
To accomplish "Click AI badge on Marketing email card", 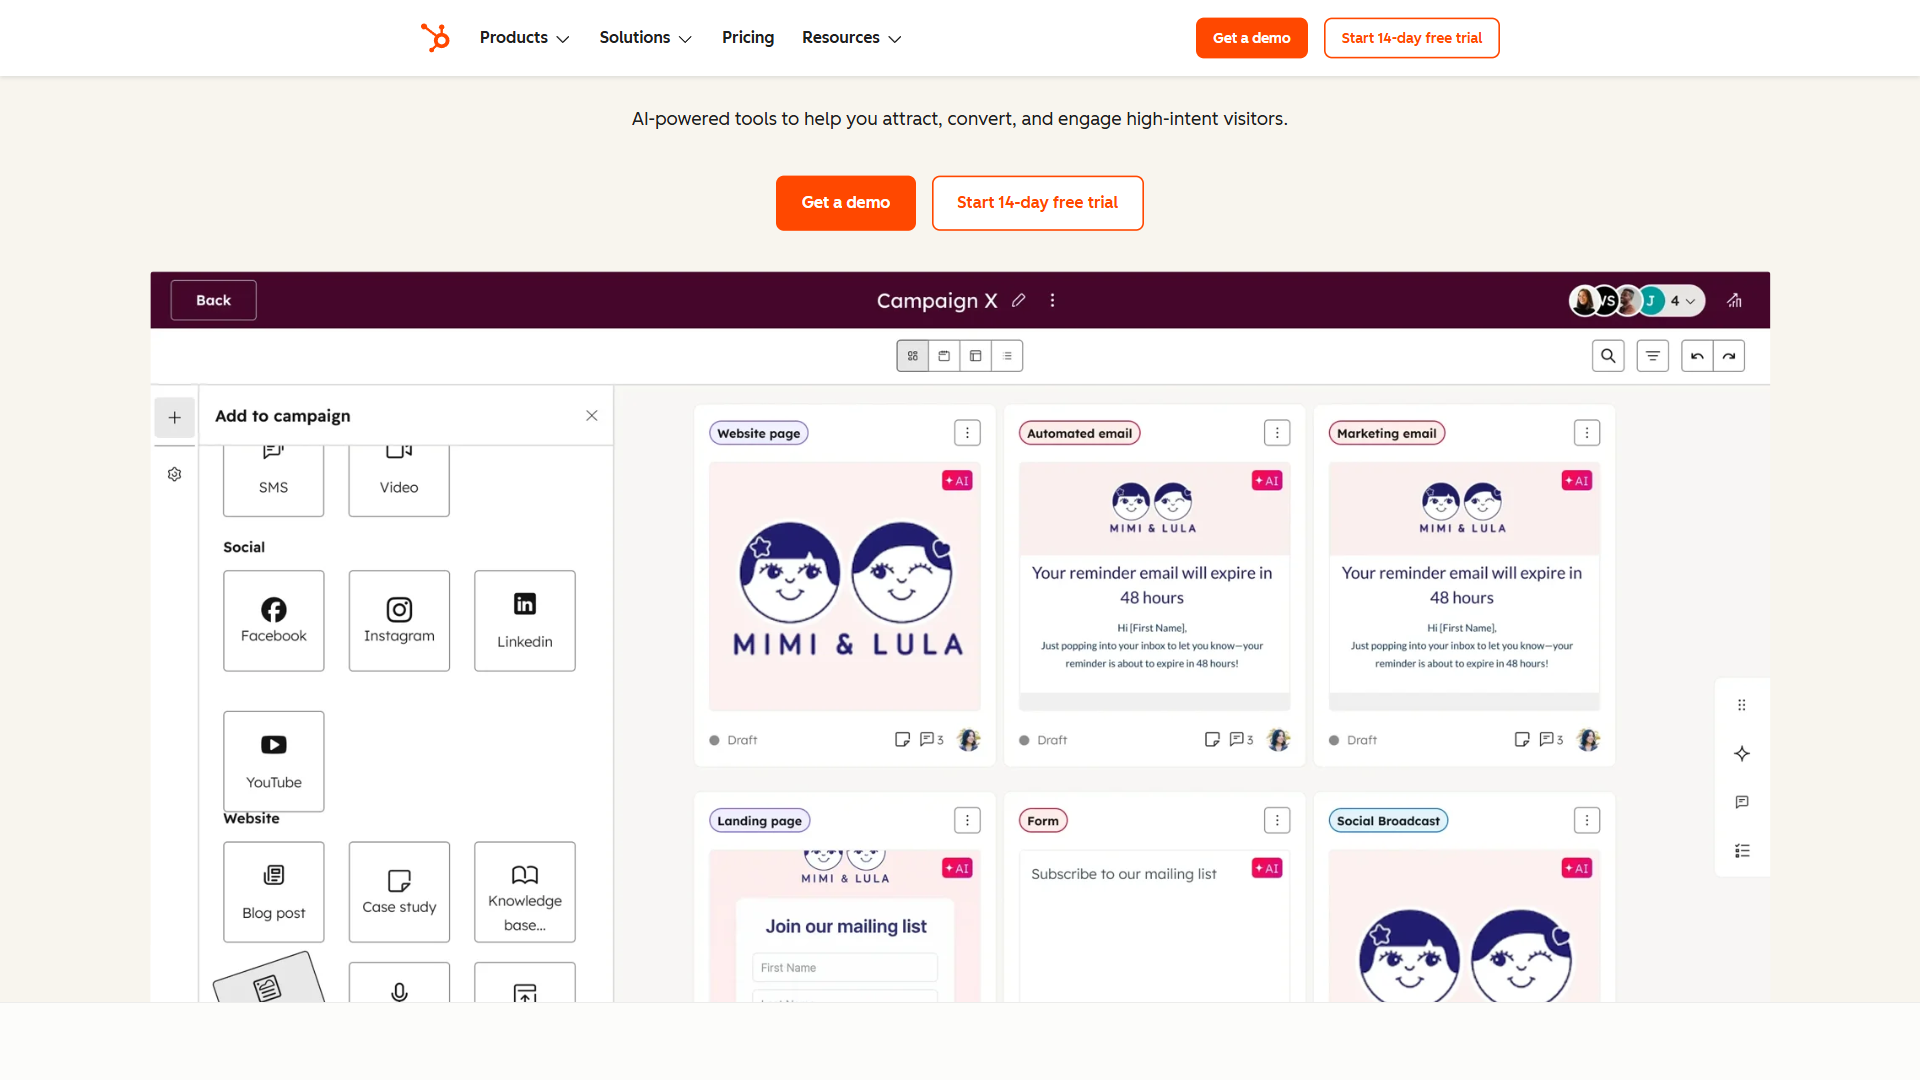I will point(1577,481).
